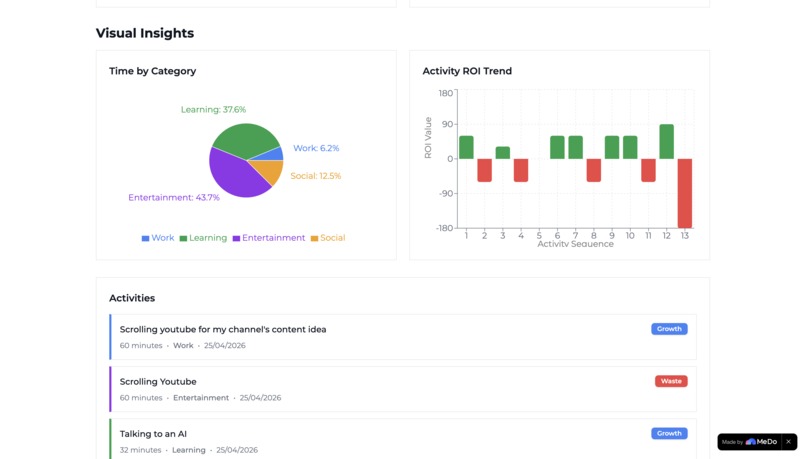Close the Made by MeDo badge
This screenshot has width=806, height=459.
click(x=788, y=442)
